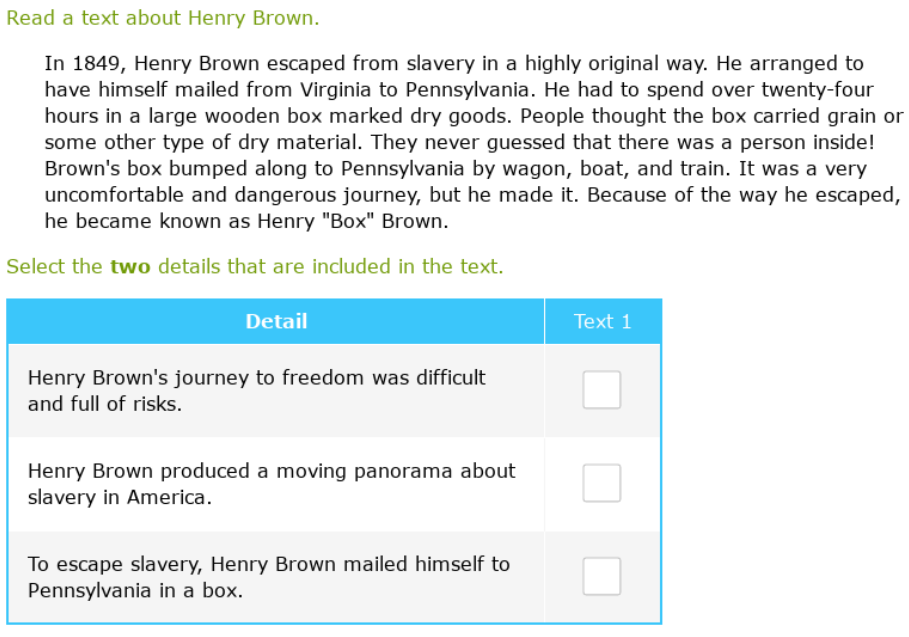Click the passage line starting "In 1849"
Image resolution: width=909 pixels, height=637 pixels.
click(x=454, y=64)
